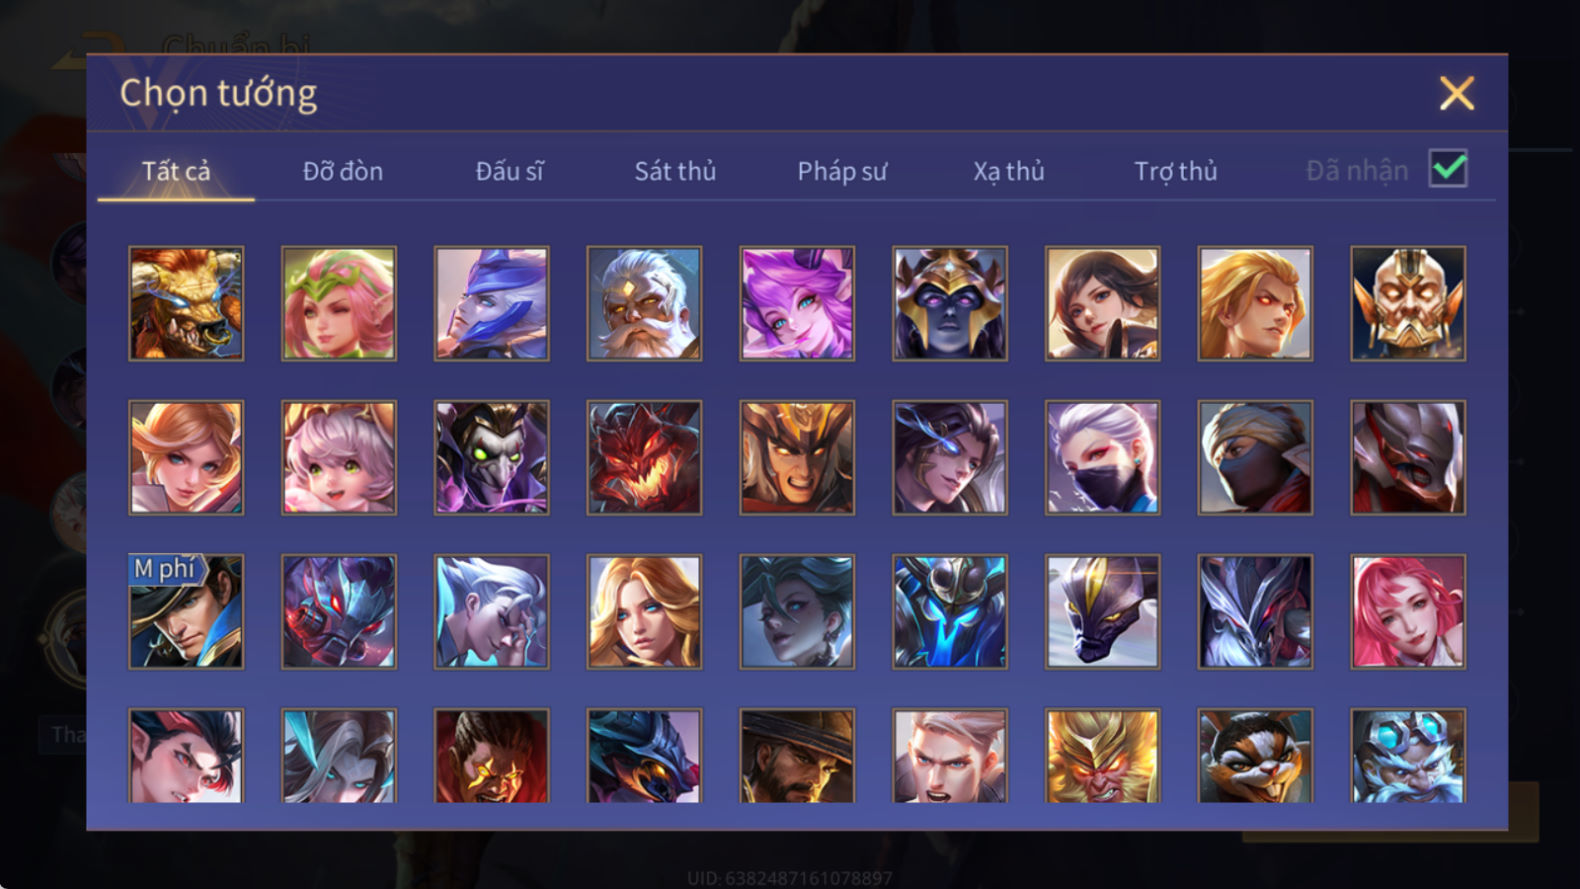Select the raccoon hero portrait
The width and height of the screenshot is (1580, 889).
(1255, 756)
